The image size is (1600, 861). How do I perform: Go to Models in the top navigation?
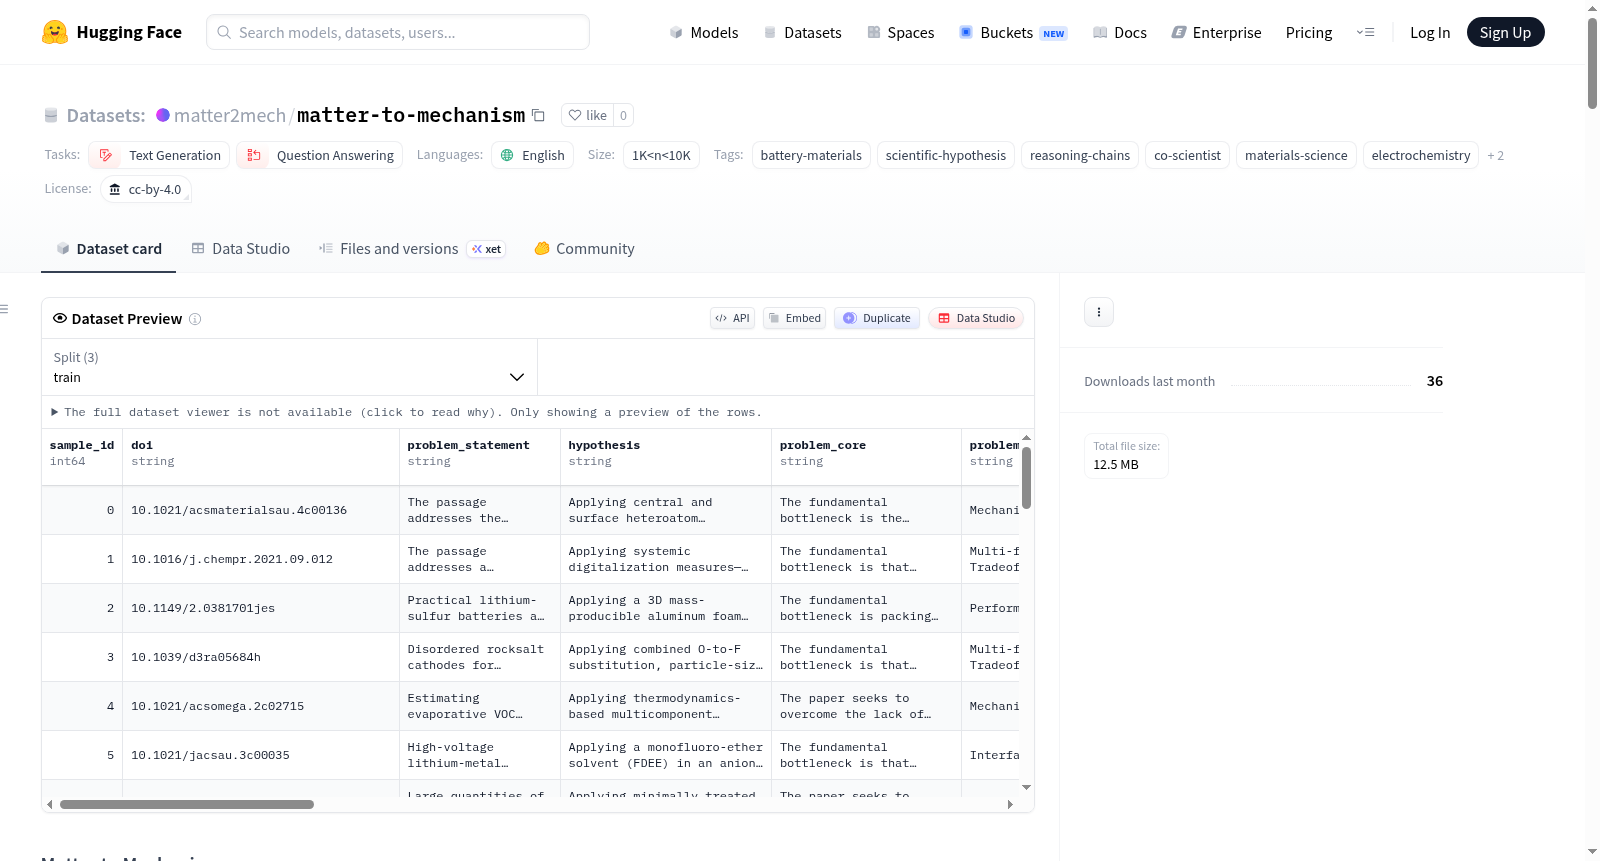click(x=704, y=32)
